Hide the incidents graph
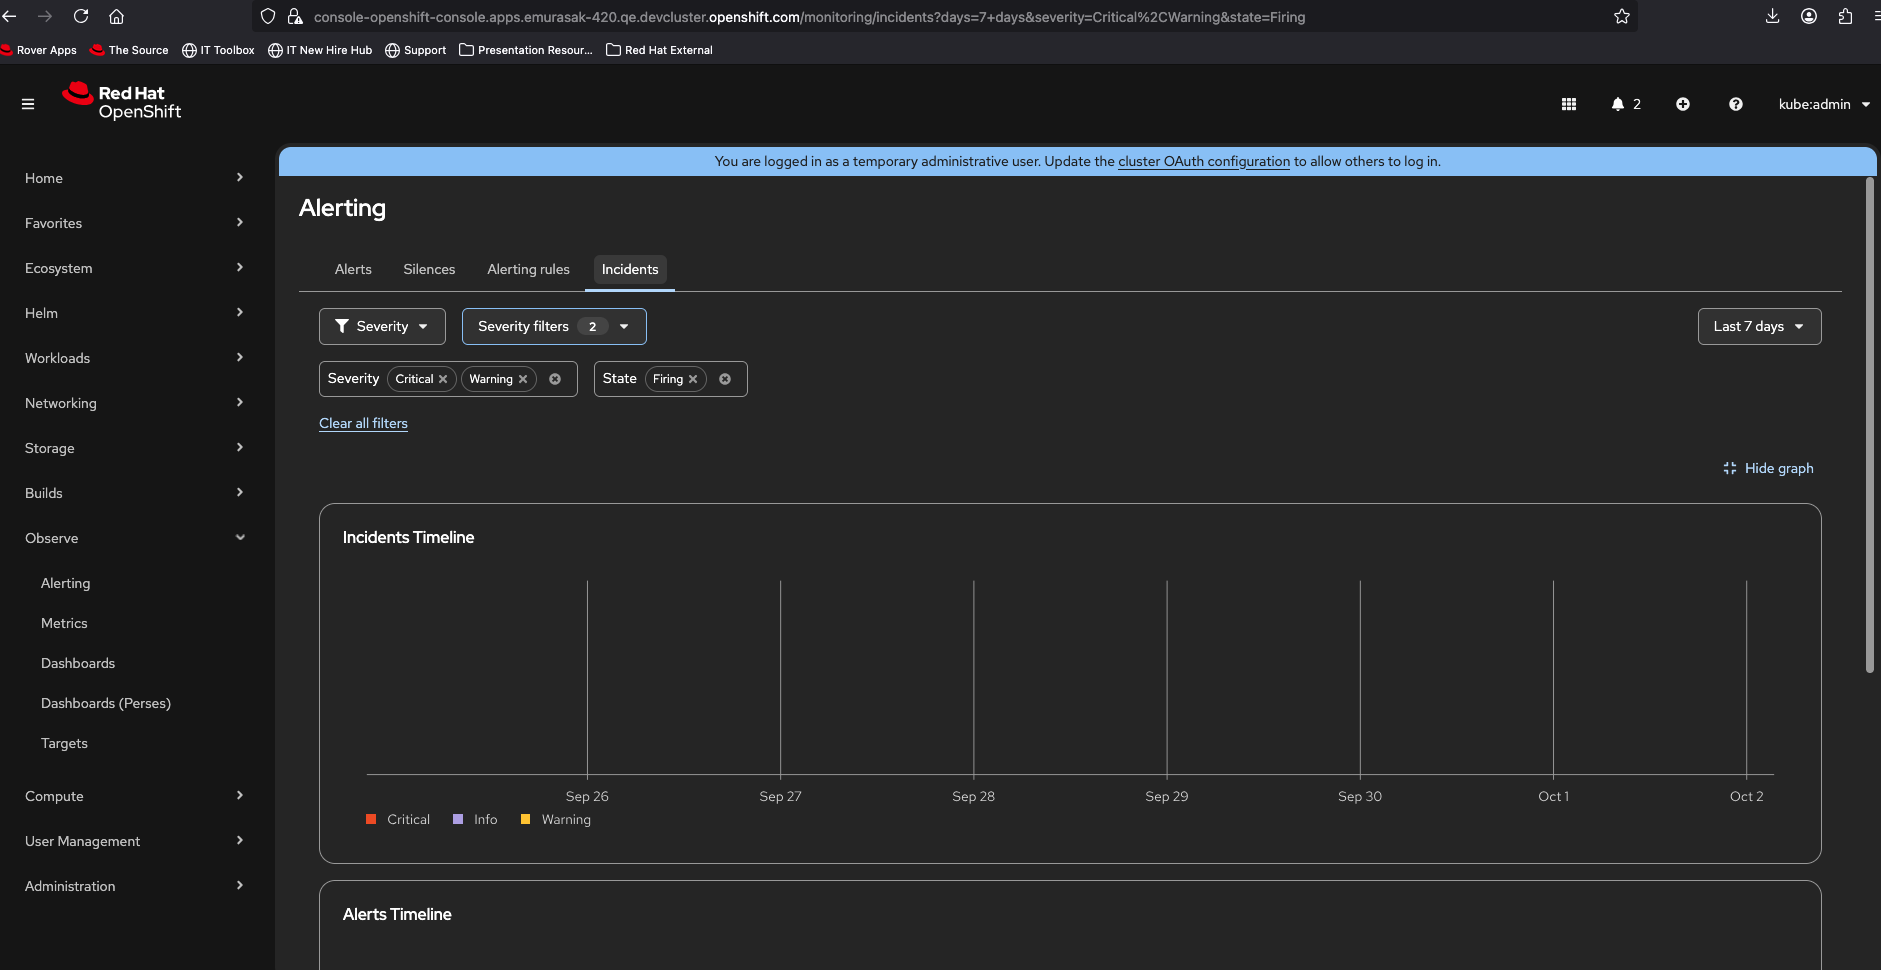The image size is (1881, 970). (x=1768, y=468)
